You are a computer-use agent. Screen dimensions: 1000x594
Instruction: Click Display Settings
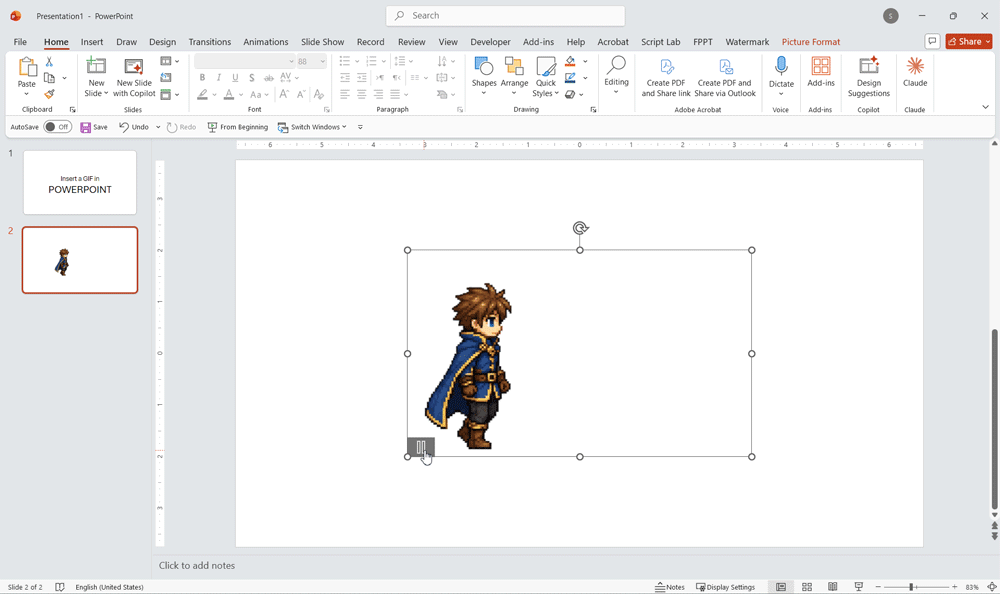click(x=725, y=587)
